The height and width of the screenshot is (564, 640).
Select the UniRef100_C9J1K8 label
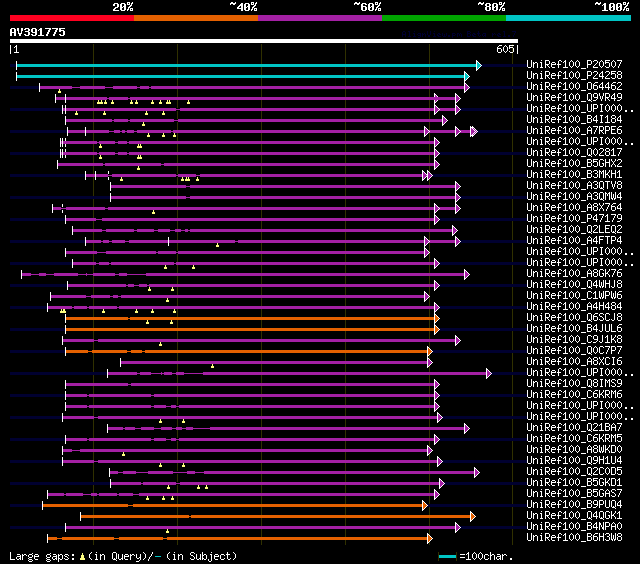click(574, 340)
